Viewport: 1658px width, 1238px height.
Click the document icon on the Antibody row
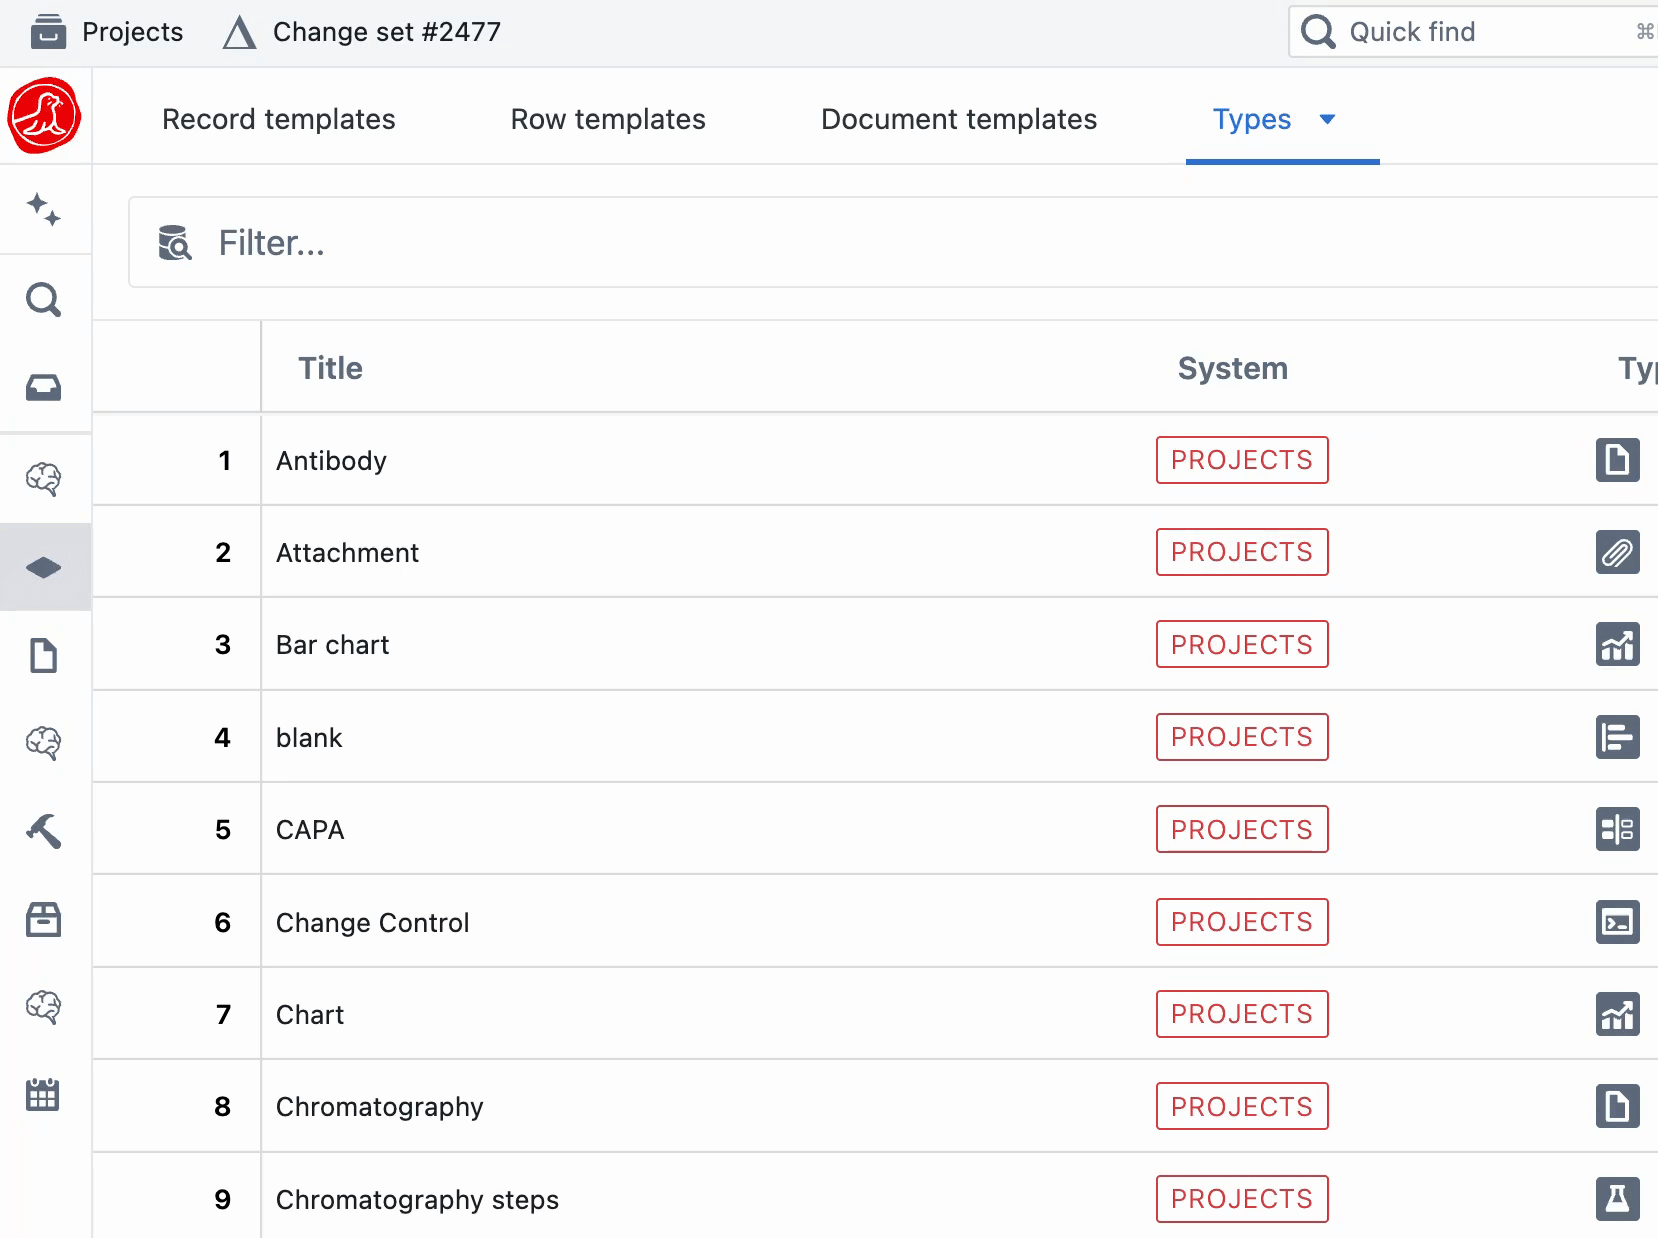1617,460
